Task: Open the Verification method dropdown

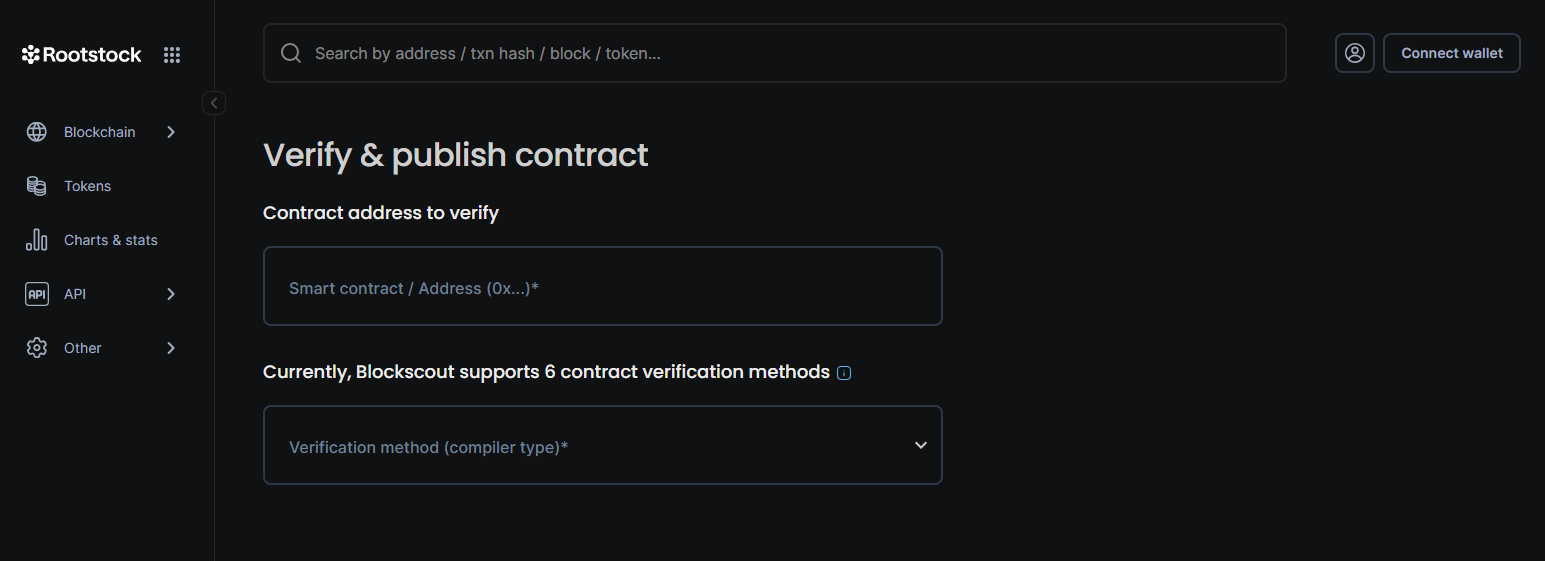Action: (x=602, y=445)
